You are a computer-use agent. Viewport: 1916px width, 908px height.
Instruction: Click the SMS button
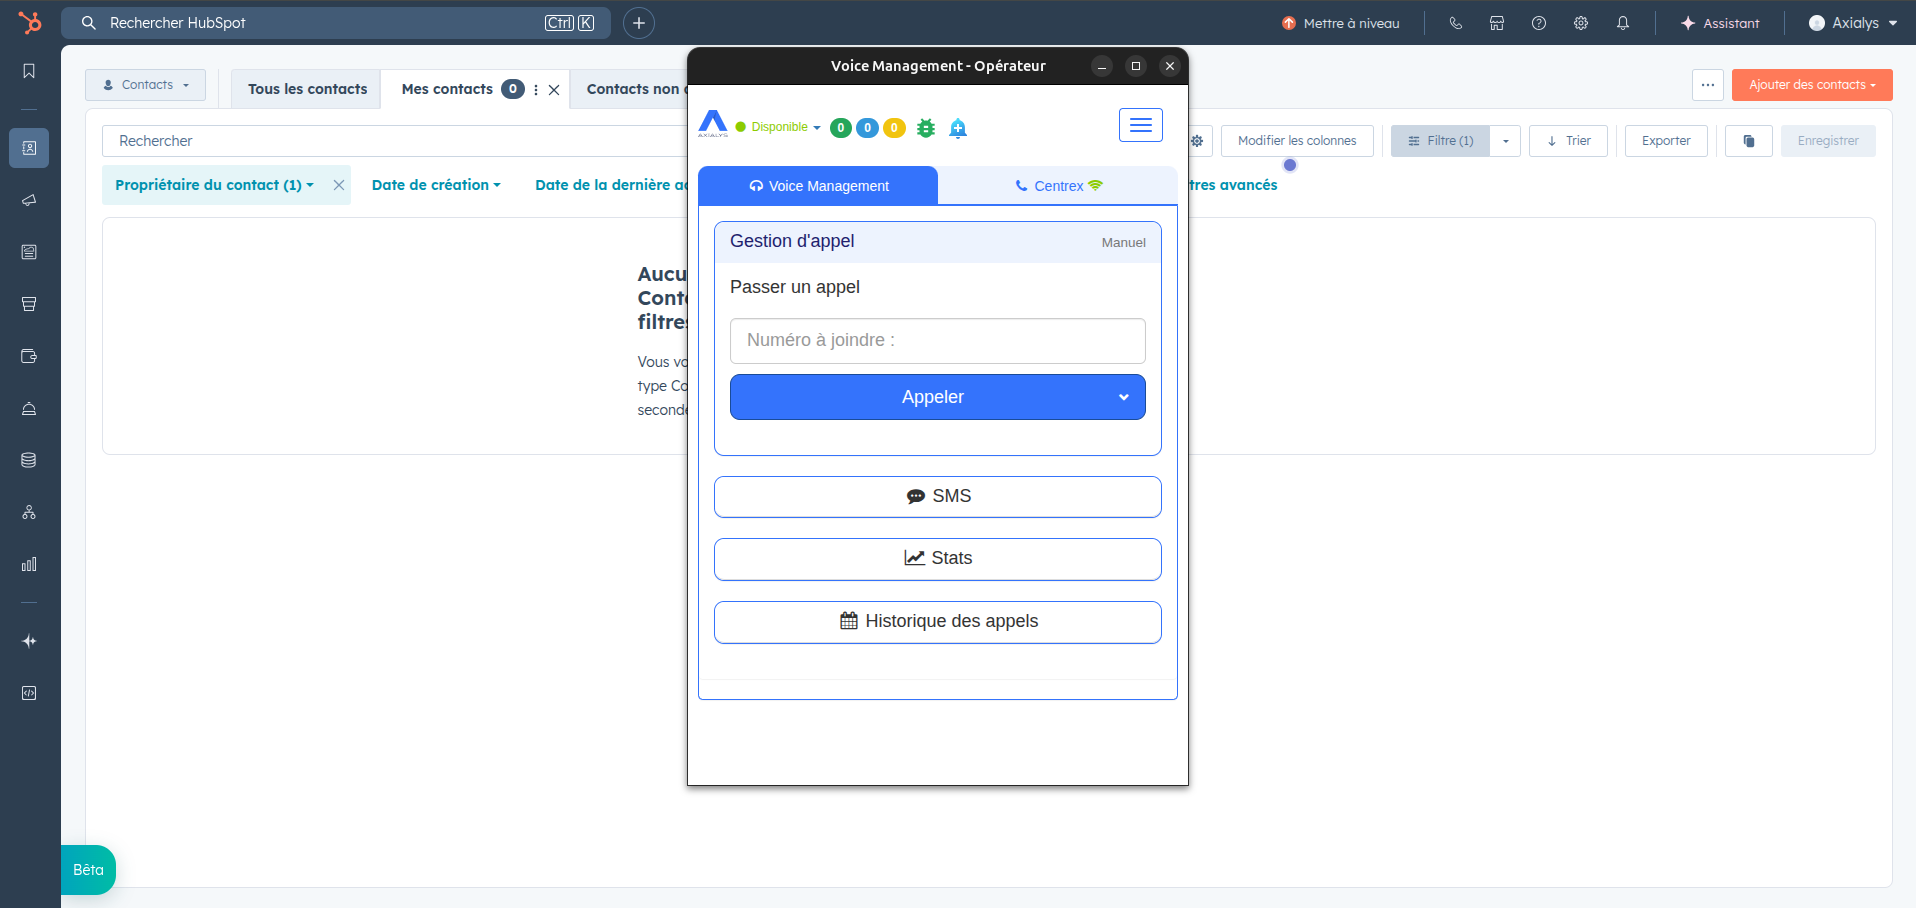coord(938,497)
